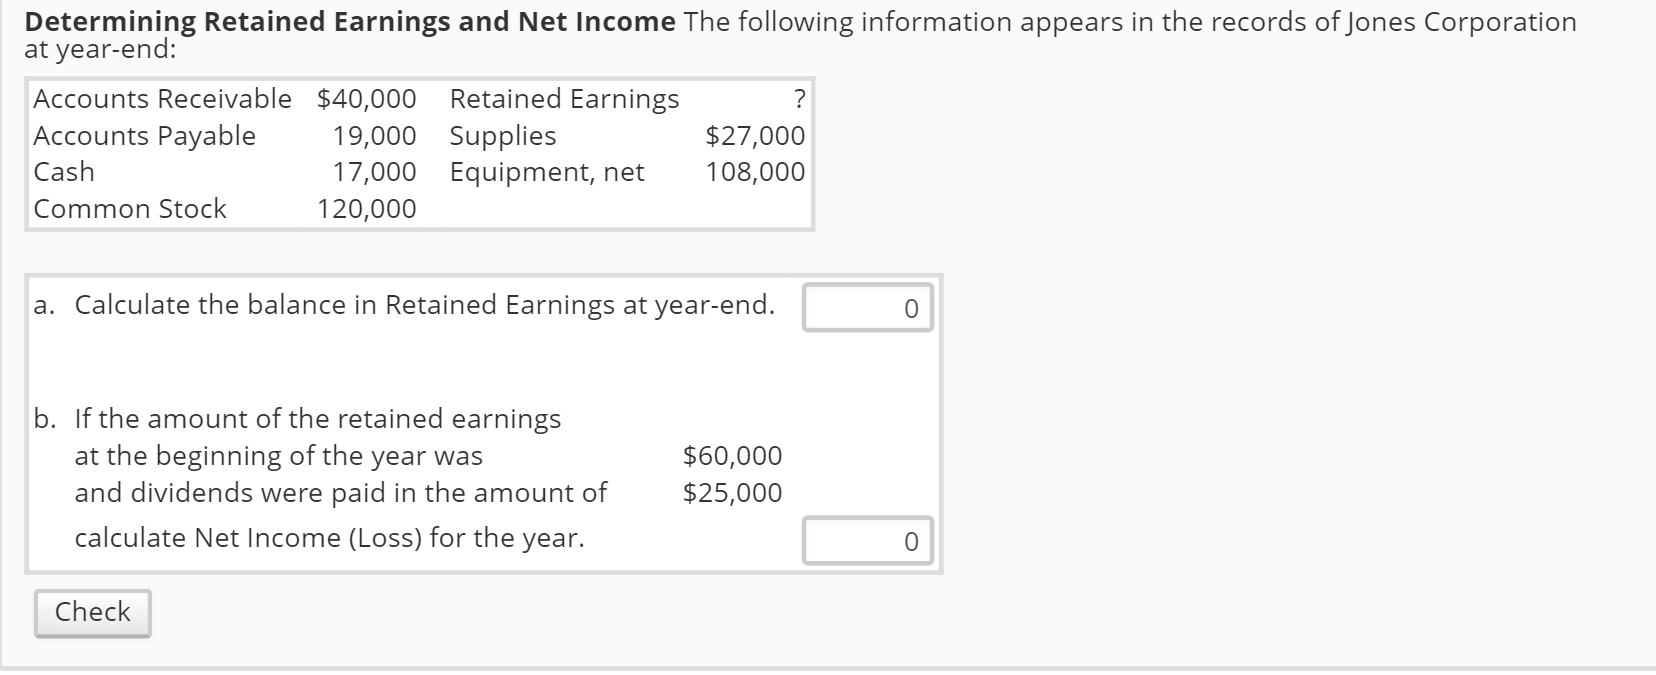Select the $60,000 beginning retained earnings figure
Screen dimensions: 1656x675
point(732,455)
